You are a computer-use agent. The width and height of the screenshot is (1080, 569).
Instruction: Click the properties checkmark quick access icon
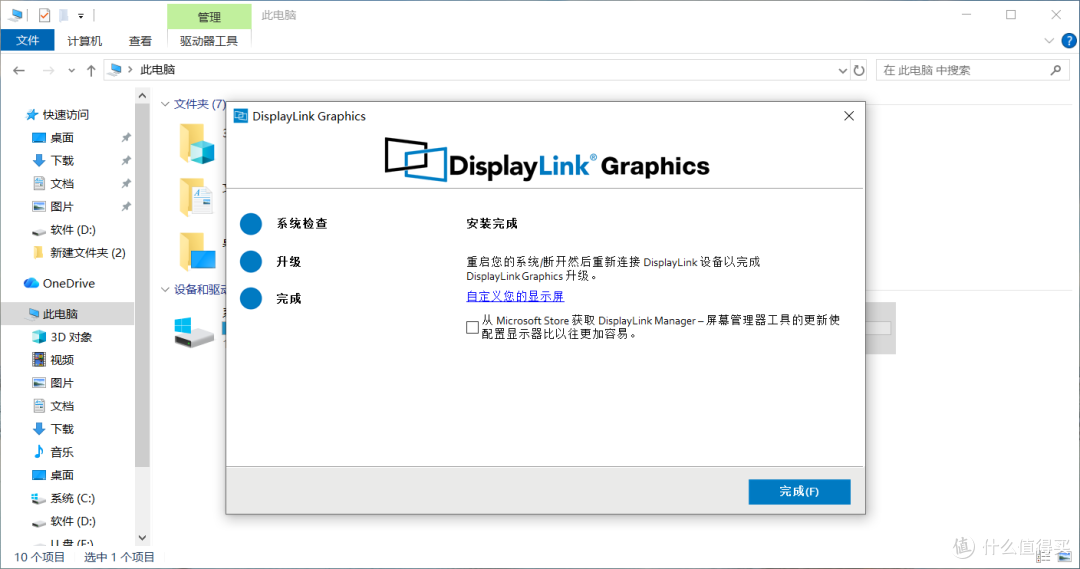click(x=44, y=14)
